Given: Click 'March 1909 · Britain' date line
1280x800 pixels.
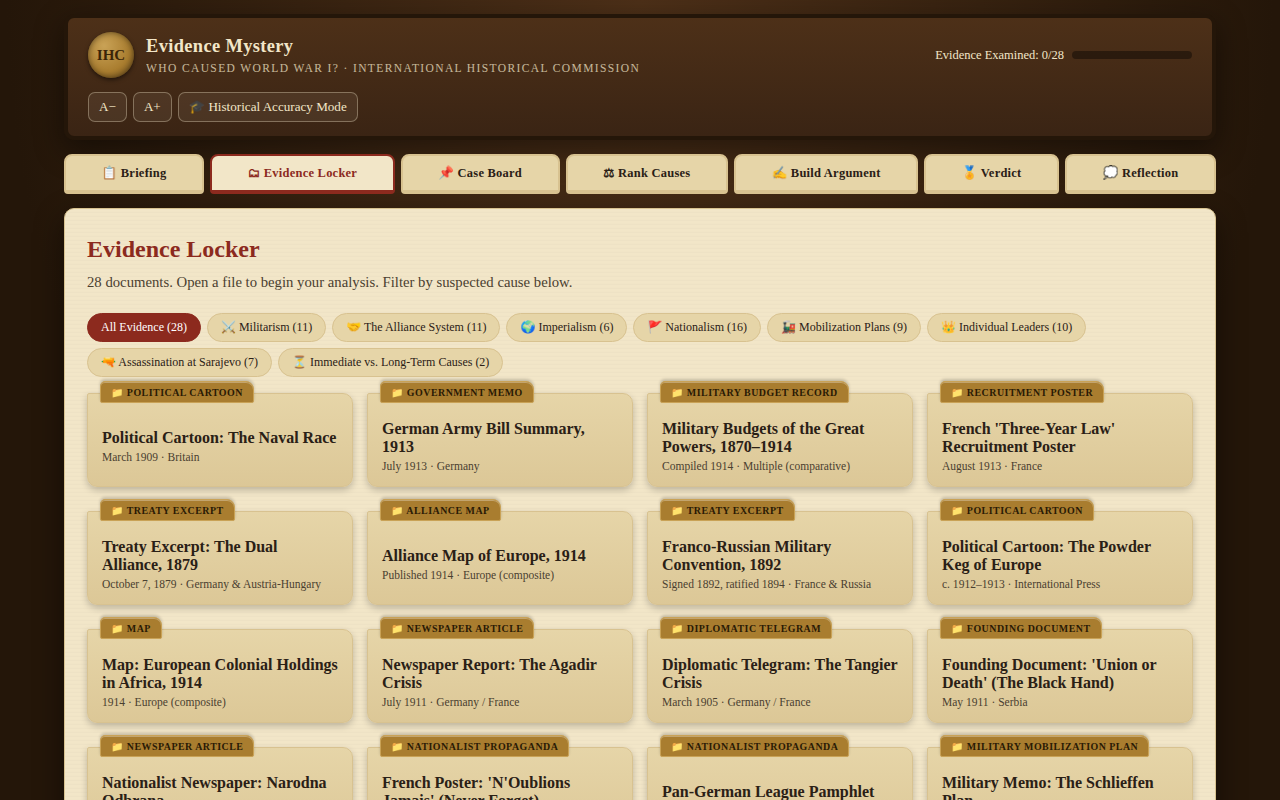Looking at the screenshot, I should (151, 457).
